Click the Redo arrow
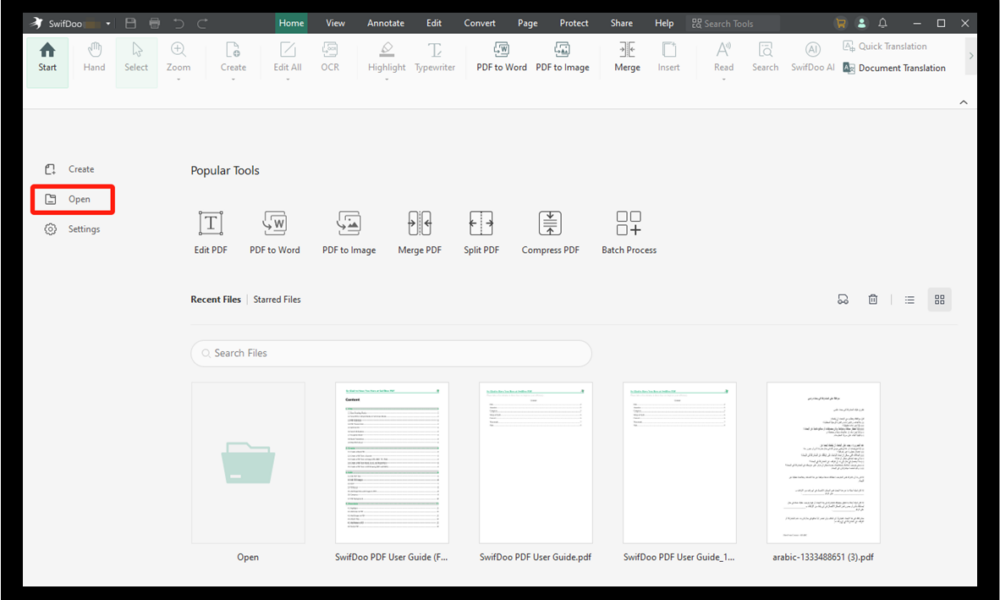The height and width of the screenshot is (600, 1000). click(x=202, y=23)
